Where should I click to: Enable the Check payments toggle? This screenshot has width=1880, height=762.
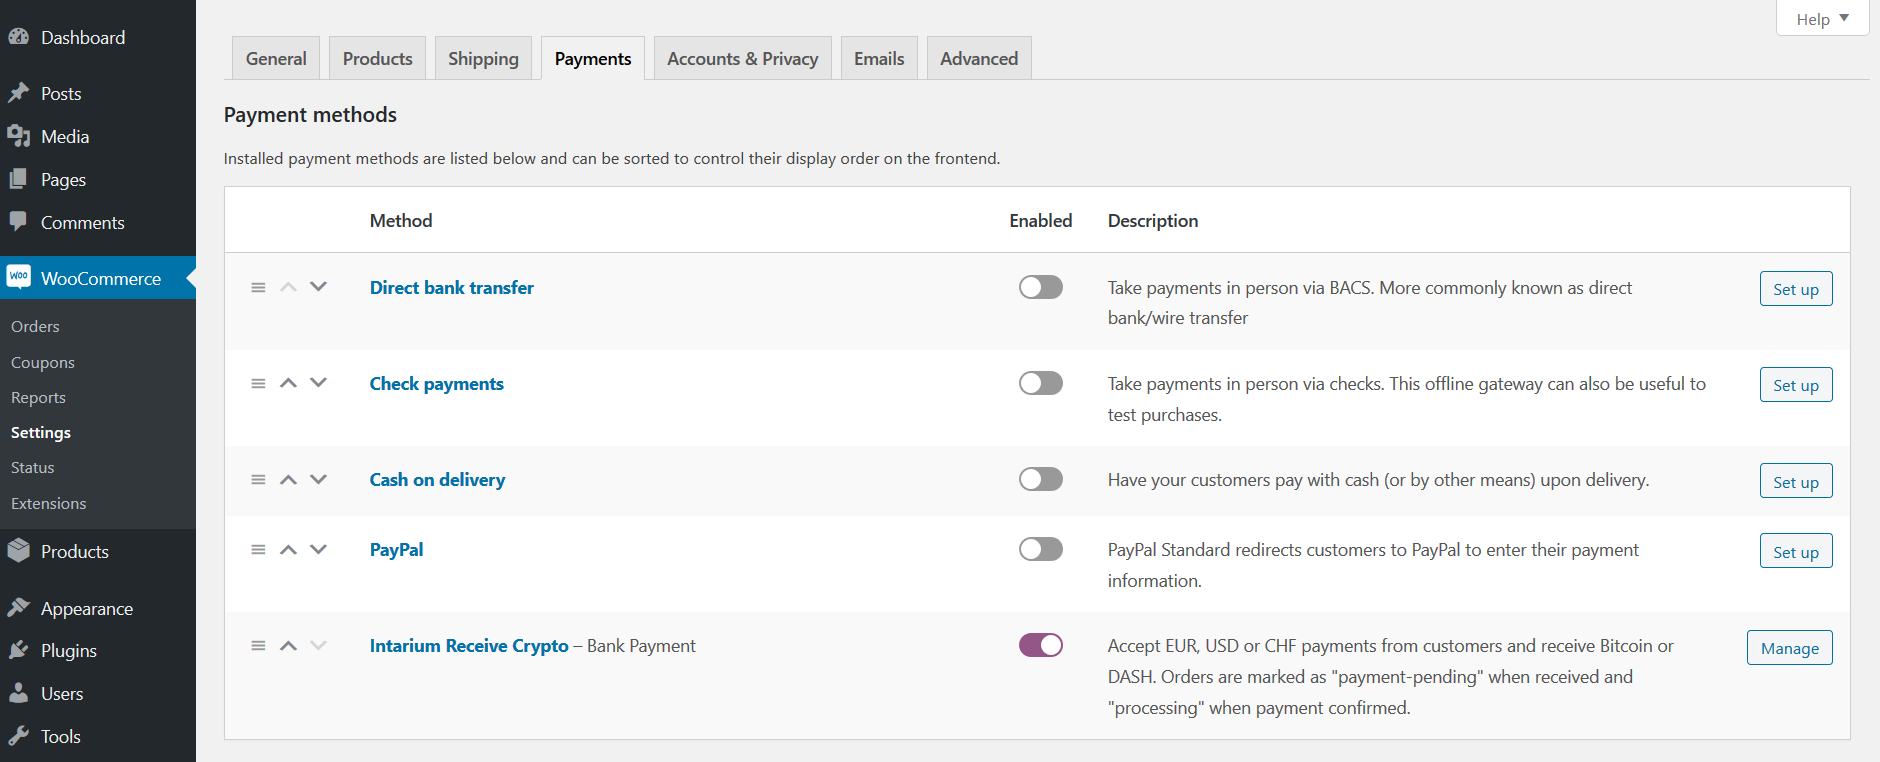pos(1041,383)
